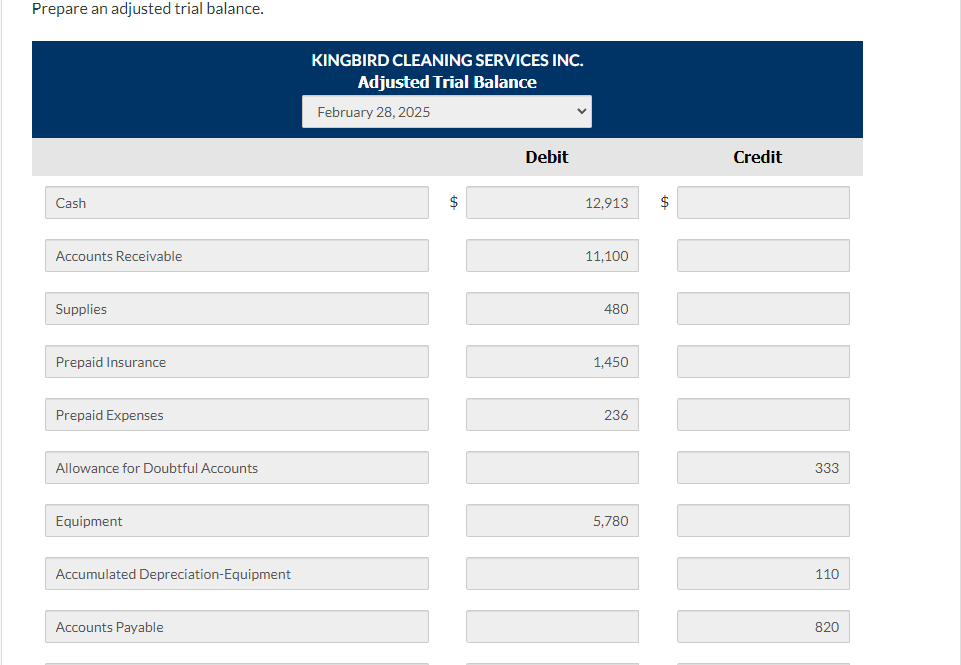Click the Credit column header
961x665 pixels.
(757, 157)
